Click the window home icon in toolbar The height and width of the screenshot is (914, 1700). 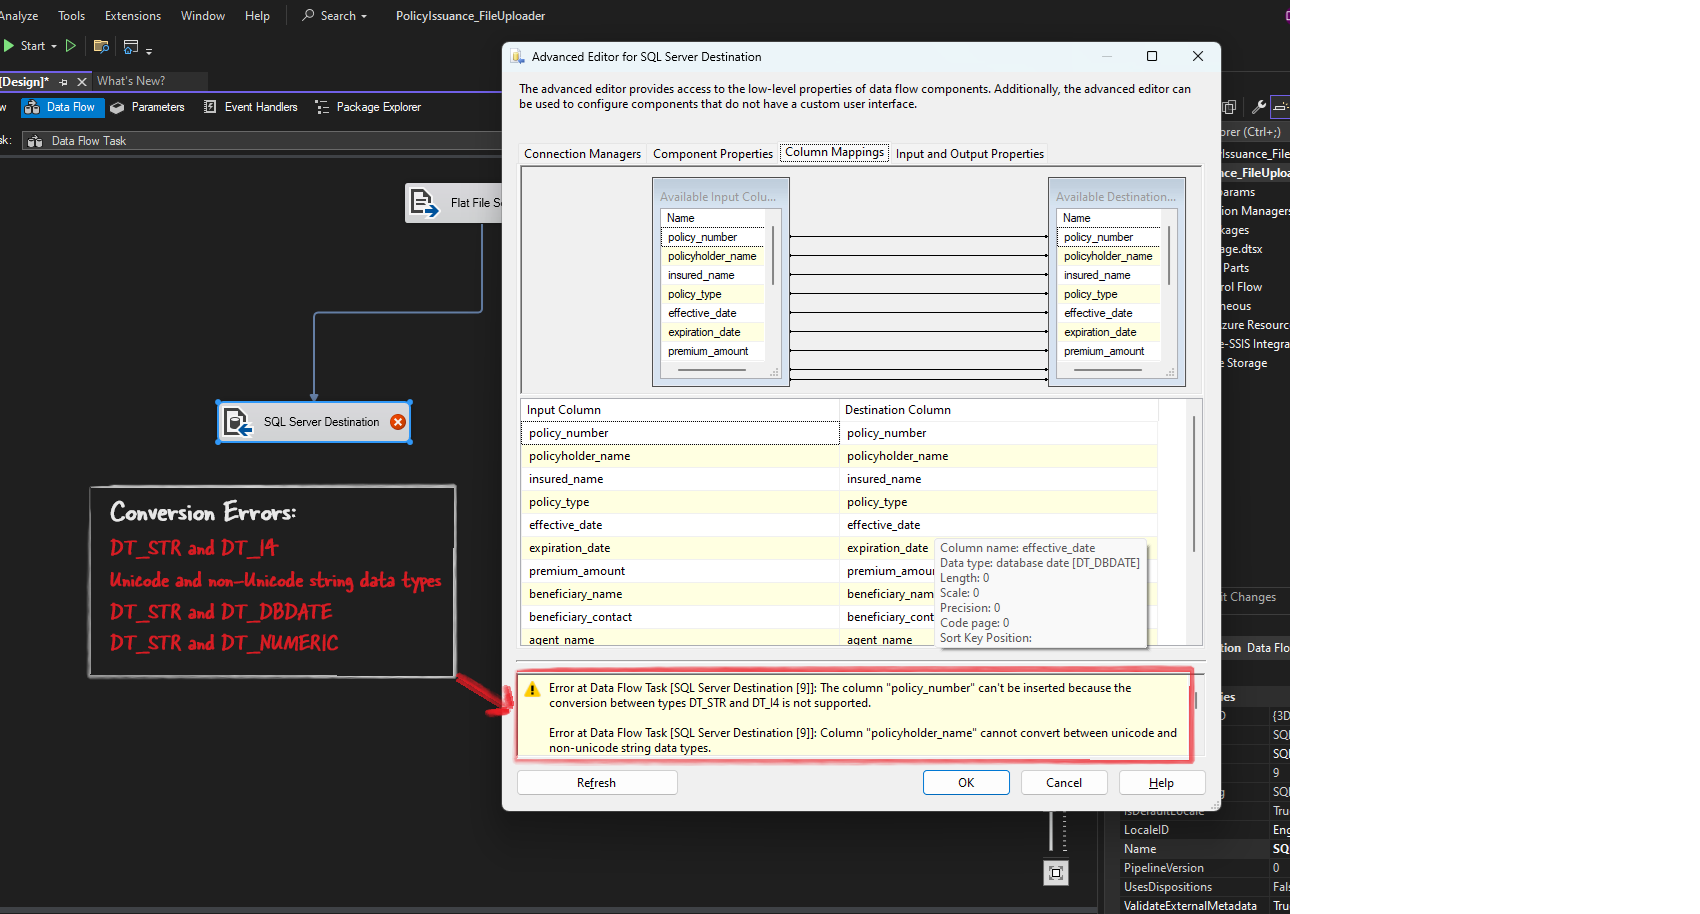pos(131,46)
